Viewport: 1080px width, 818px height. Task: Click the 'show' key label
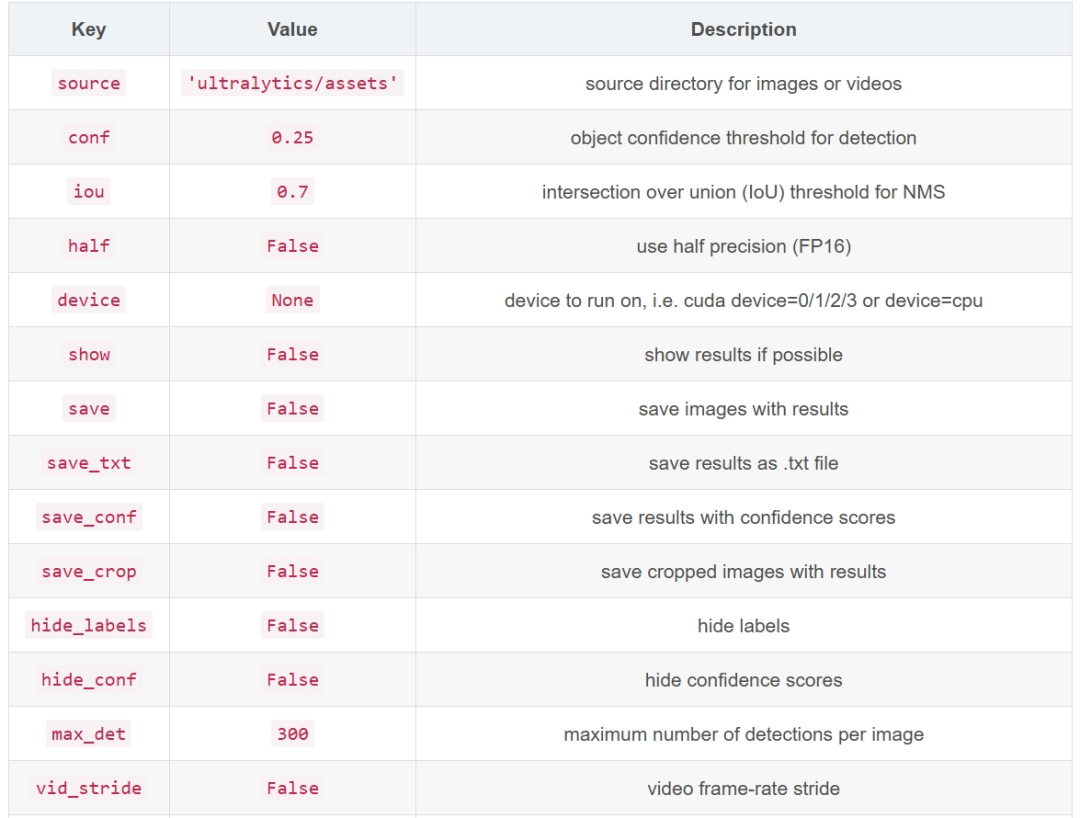pos(89,355)
